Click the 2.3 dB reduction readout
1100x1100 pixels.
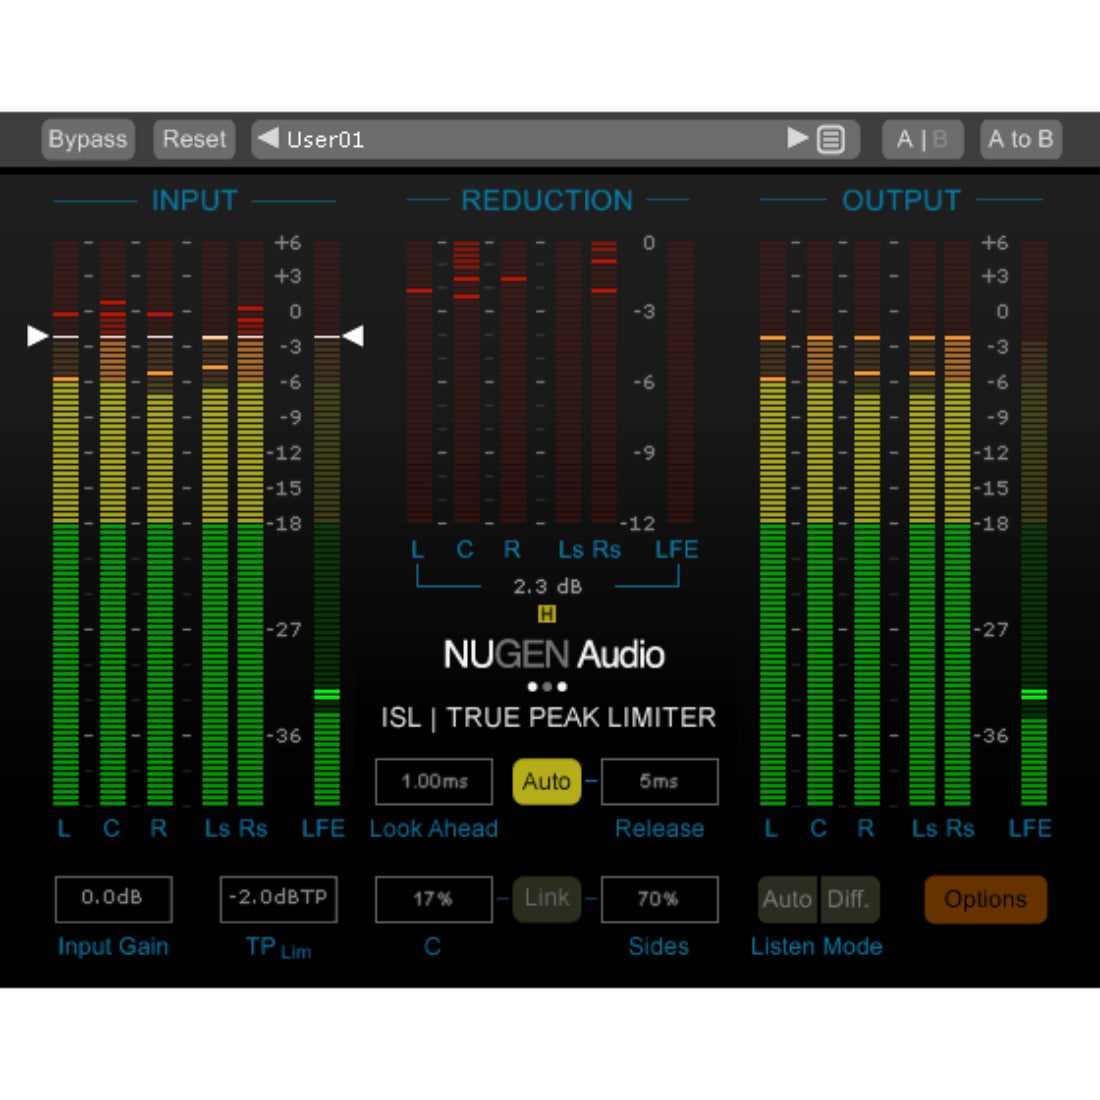548,586
